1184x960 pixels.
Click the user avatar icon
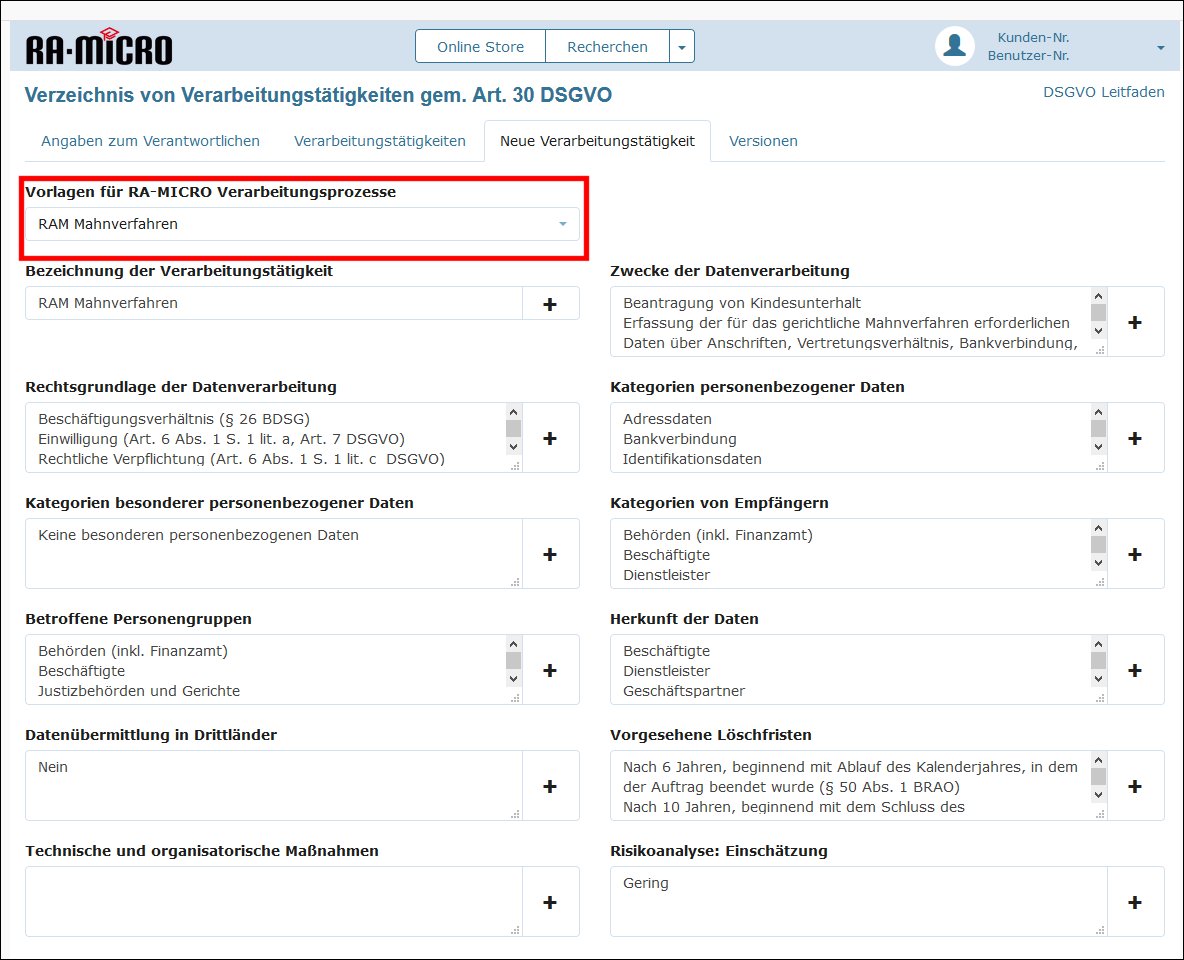coord(954,47)
